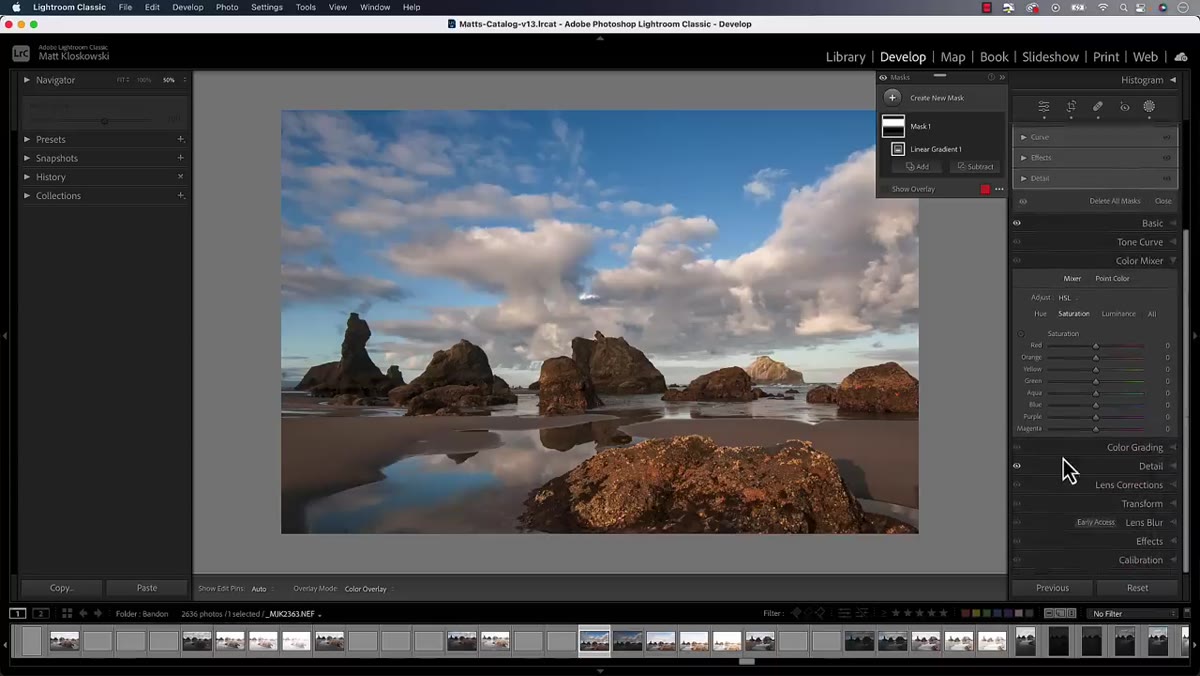This screenshot has width=1200, height=676.
Task: Open the Slideshow module
Action: (1050, 57)
